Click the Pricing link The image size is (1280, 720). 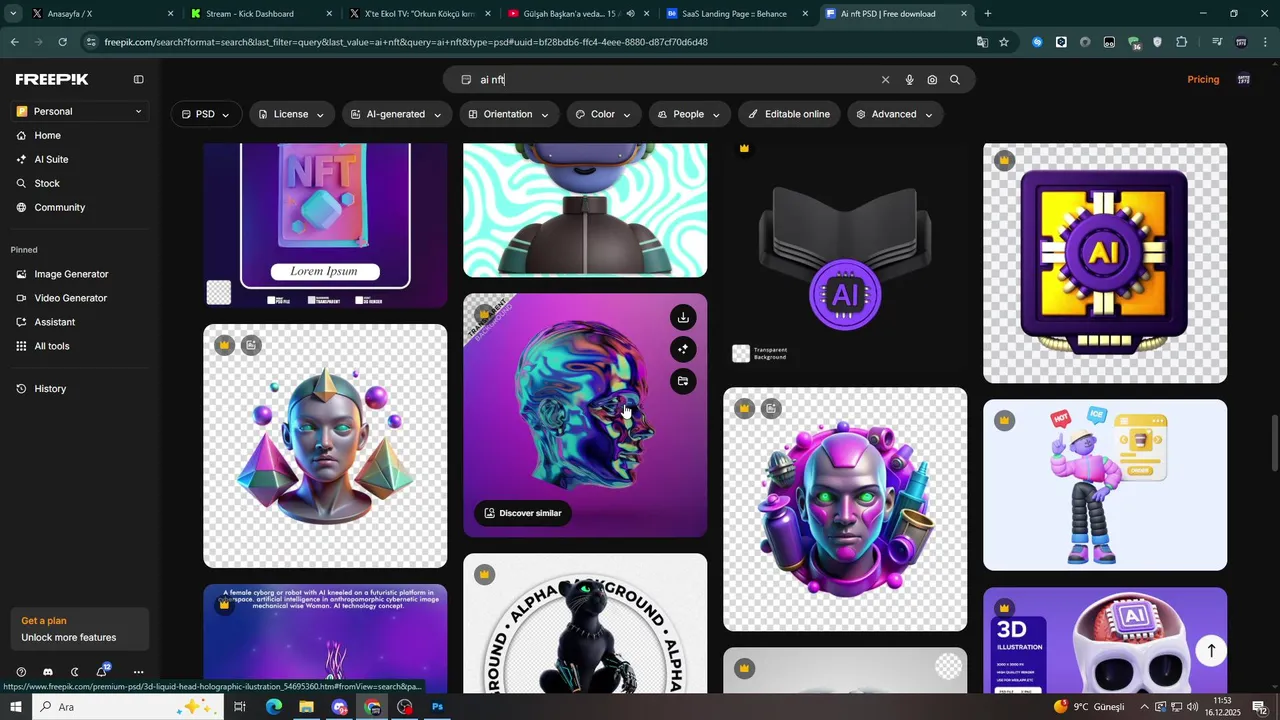click(x=1203, y=79)
